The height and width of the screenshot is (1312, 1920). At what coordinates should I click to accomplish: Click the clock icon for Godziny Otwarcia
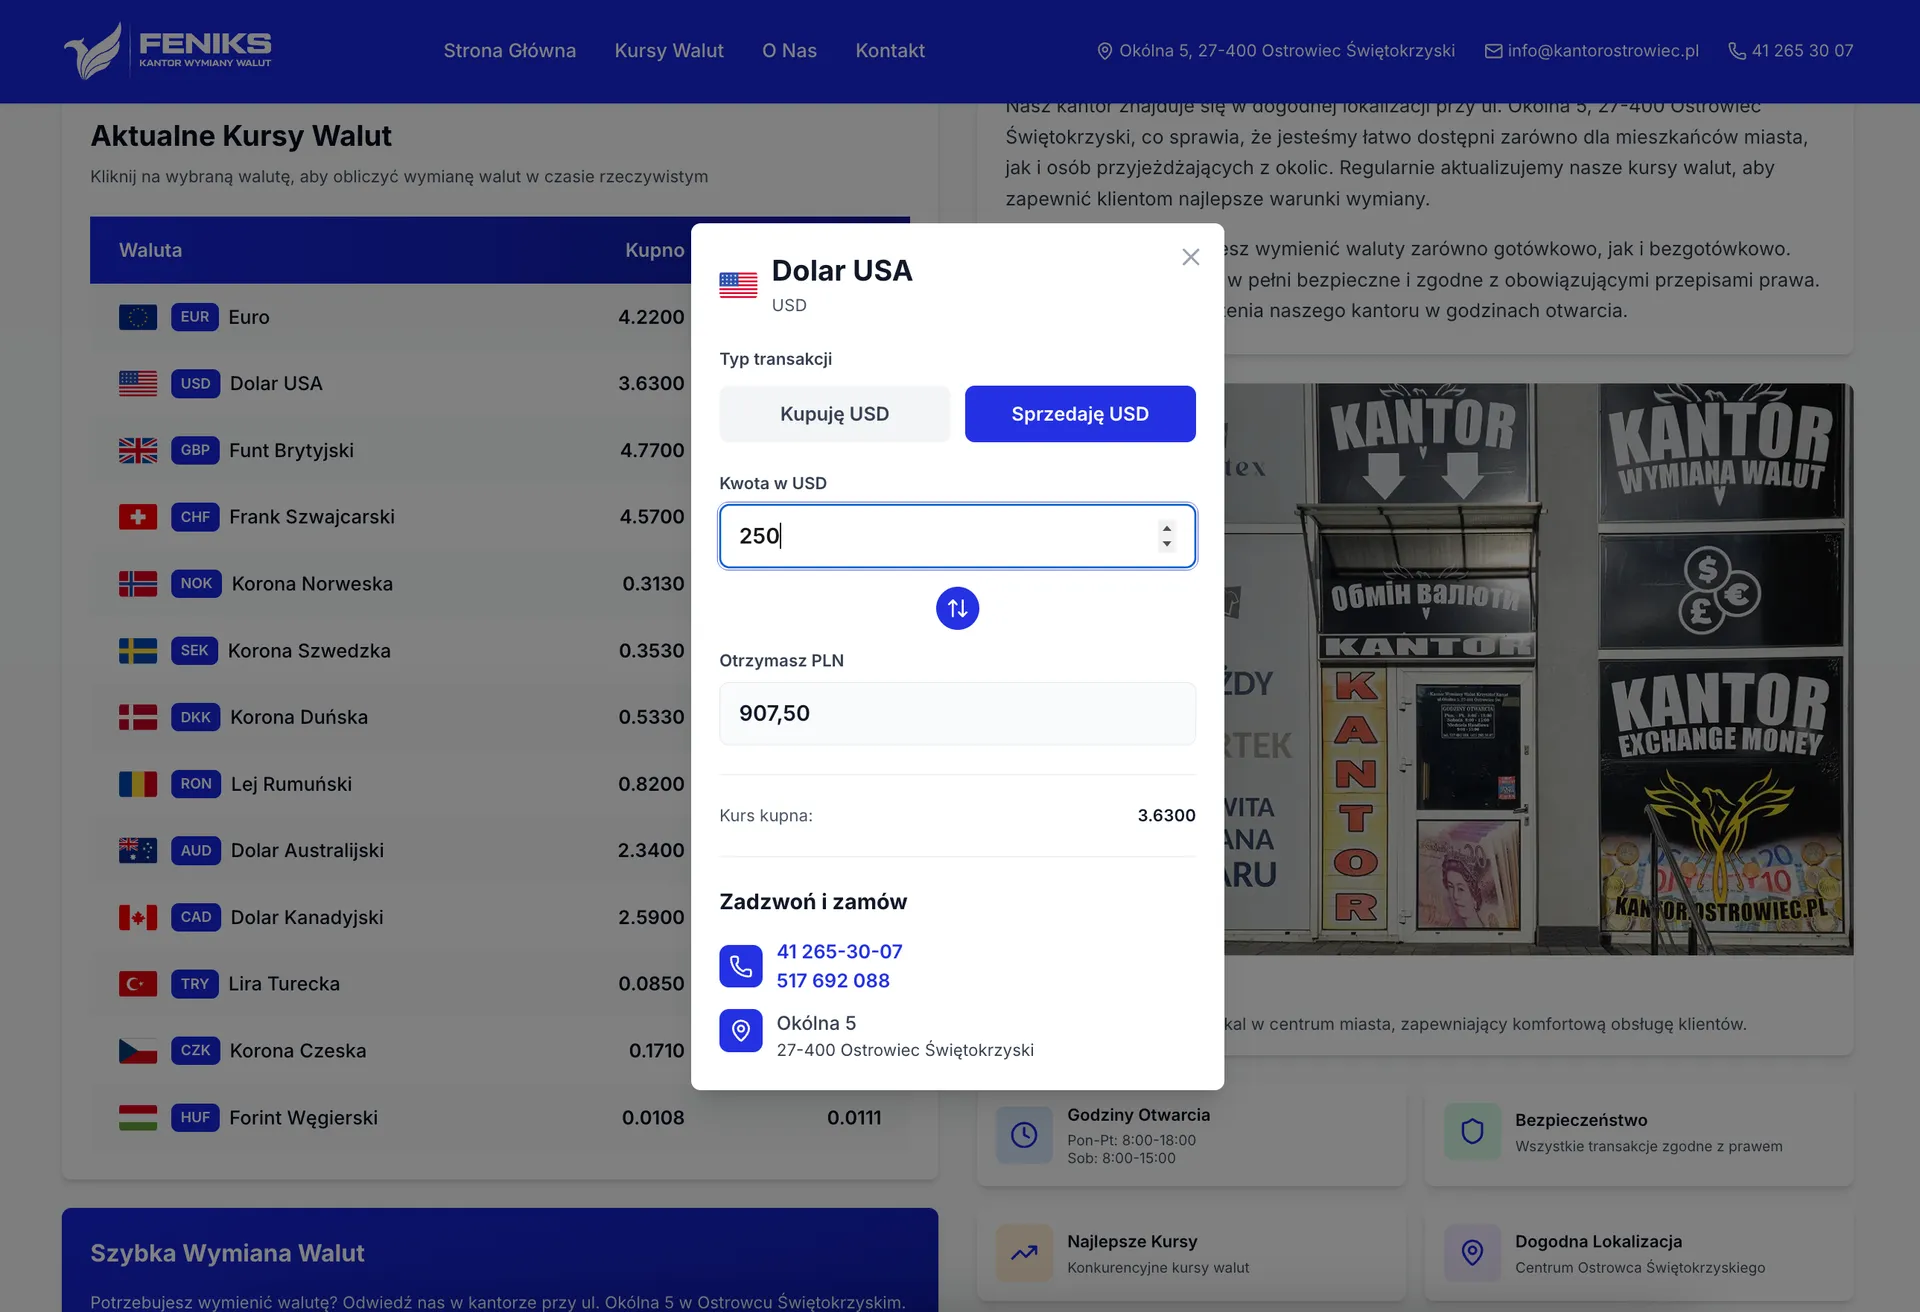[x=1024, y=1135]
